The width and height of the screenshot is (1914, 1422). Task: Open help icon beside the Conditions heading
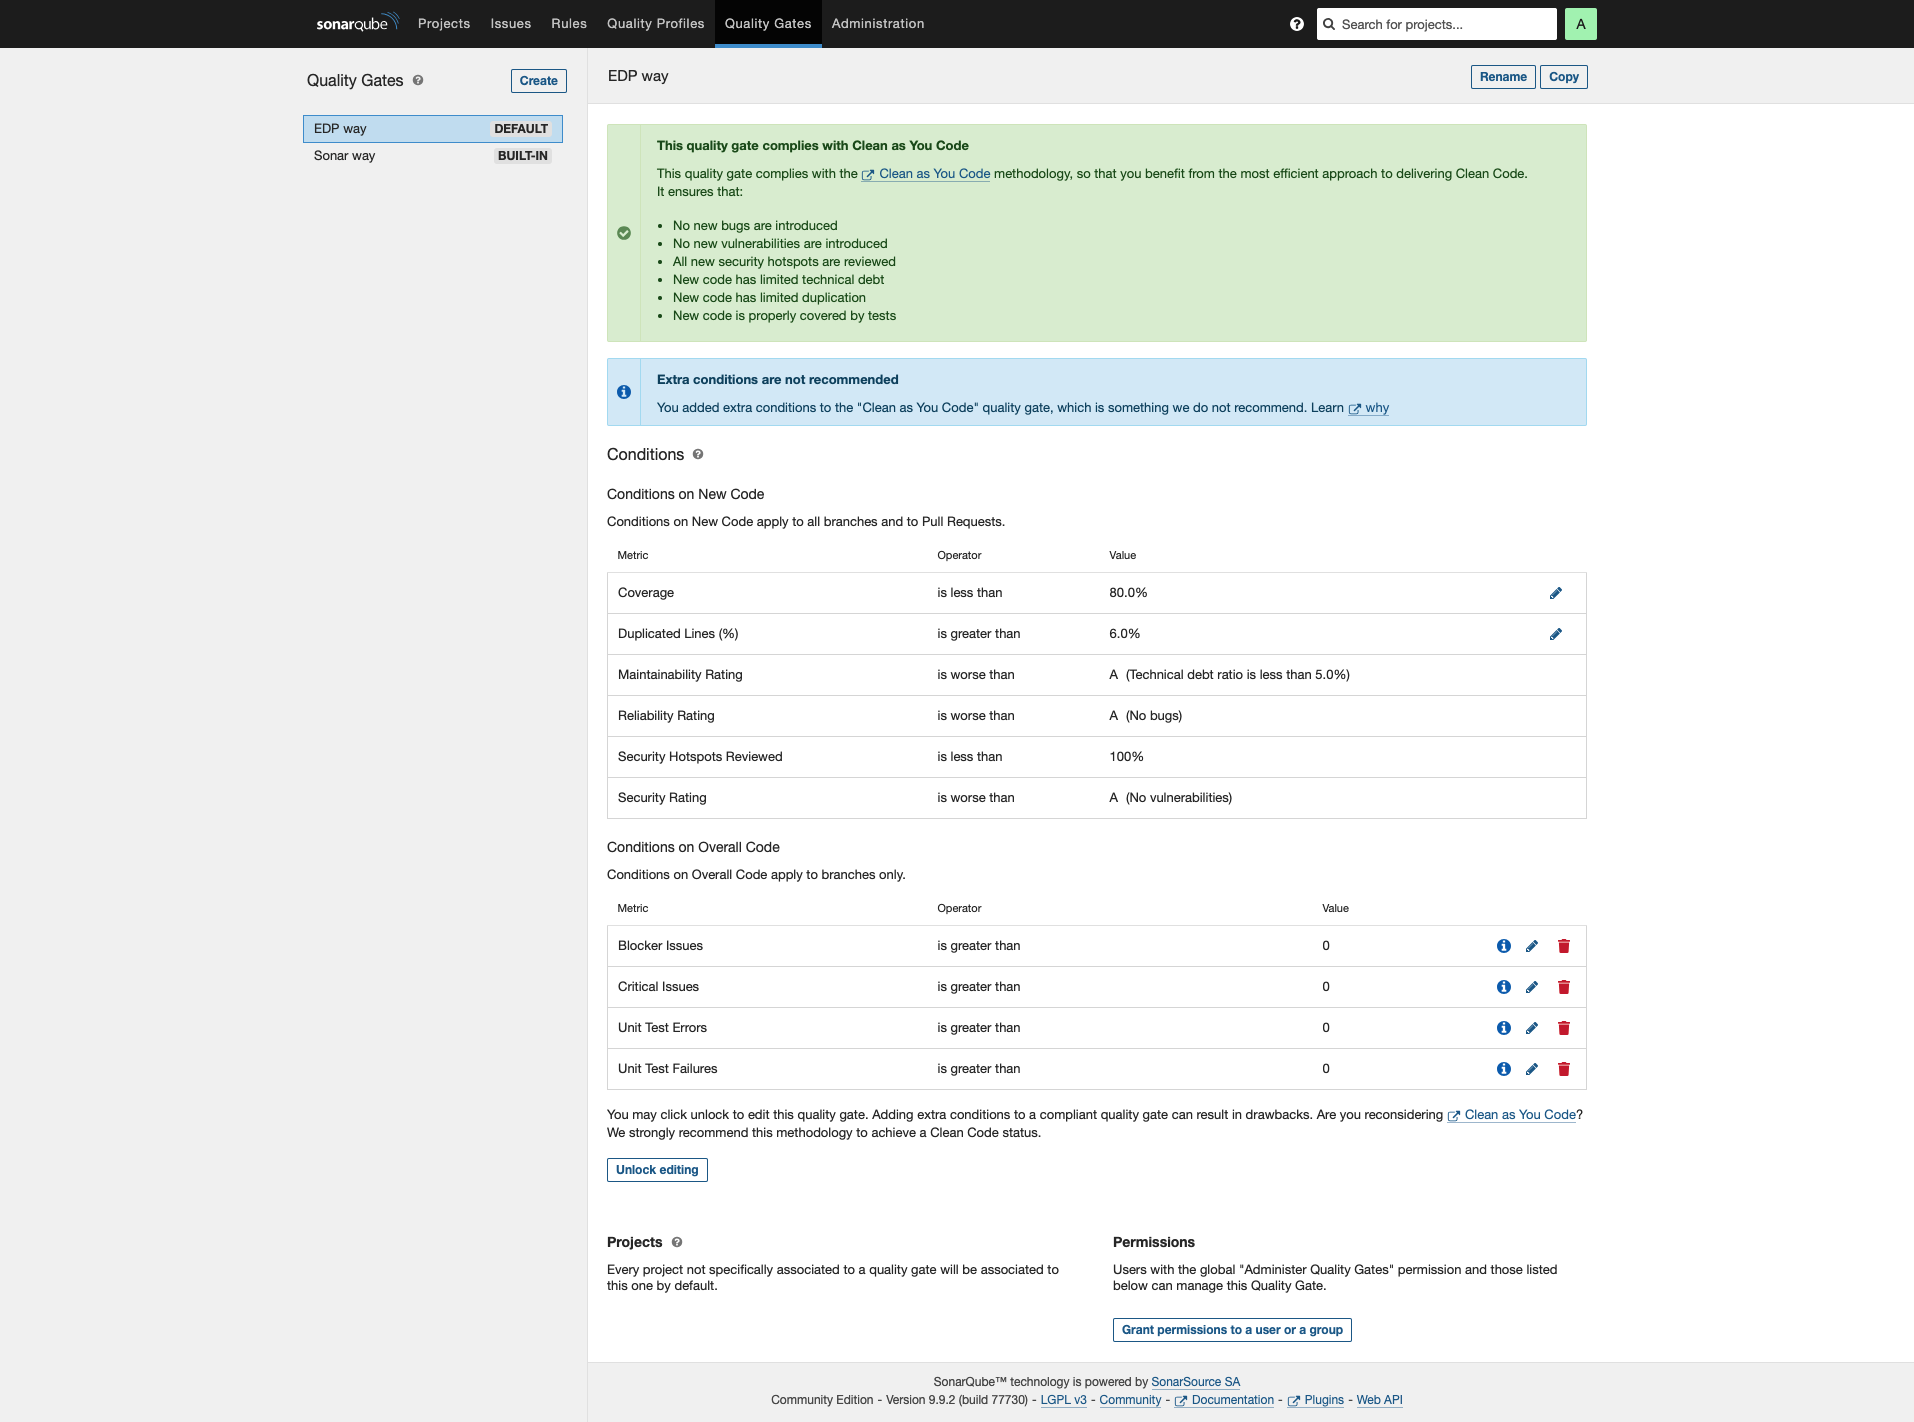(697, 455)
